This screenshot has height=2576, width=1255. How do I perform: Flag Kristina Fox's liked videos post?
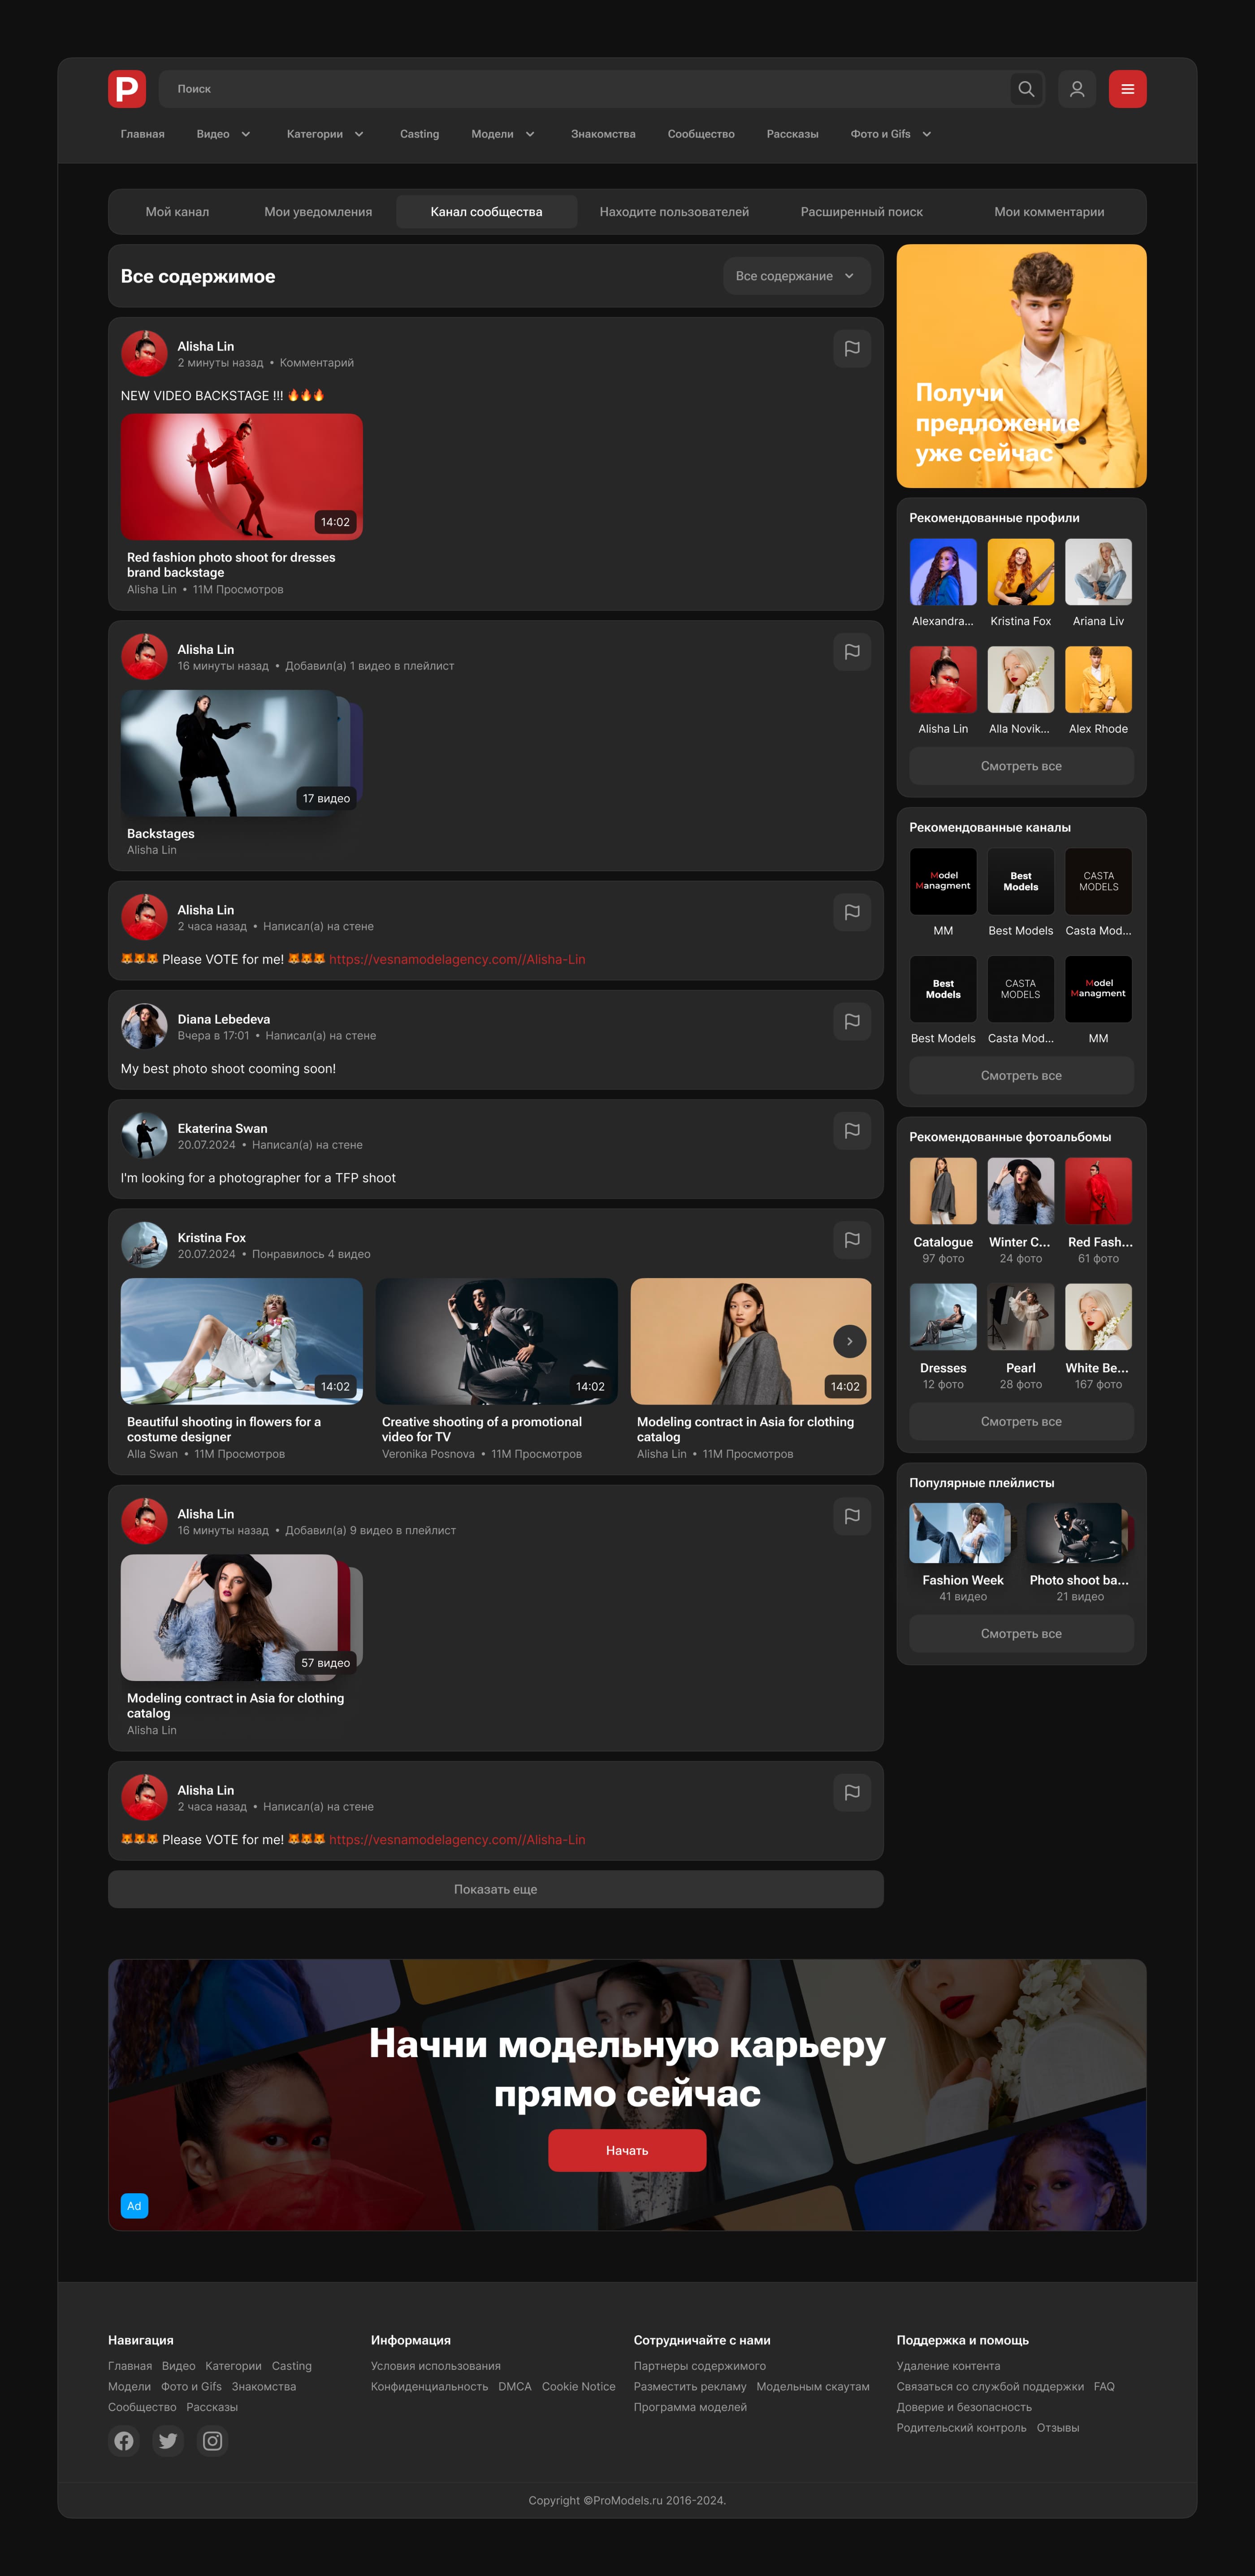click(x=852, y=1240)
